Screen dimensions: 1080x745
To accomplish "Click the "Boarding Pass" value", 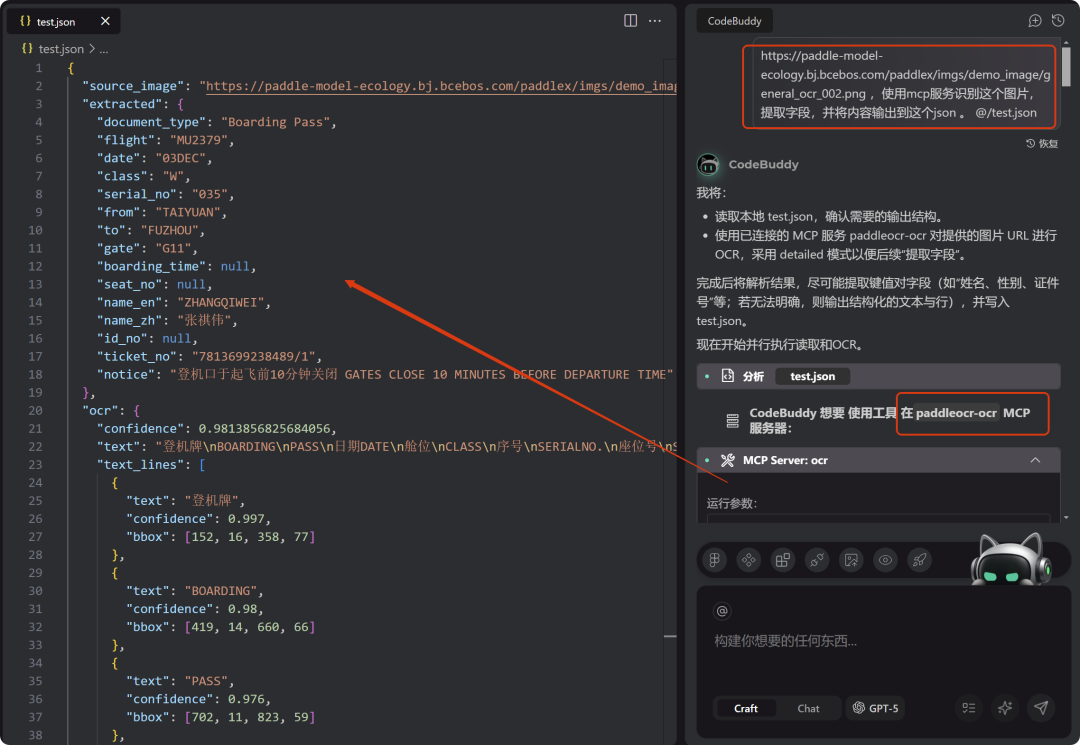I will [275, 122].
